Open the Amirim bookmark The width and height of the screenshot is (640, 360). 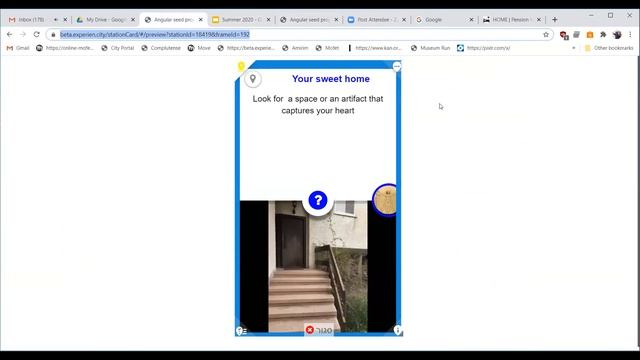pos(296,48)
